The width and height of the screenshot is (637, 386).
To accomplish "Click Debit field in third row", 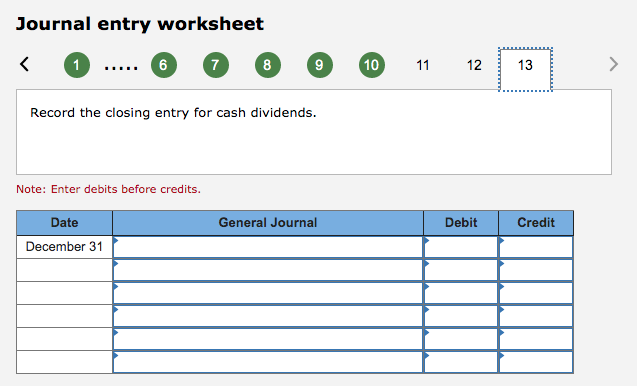I will (x=461, y=293).
